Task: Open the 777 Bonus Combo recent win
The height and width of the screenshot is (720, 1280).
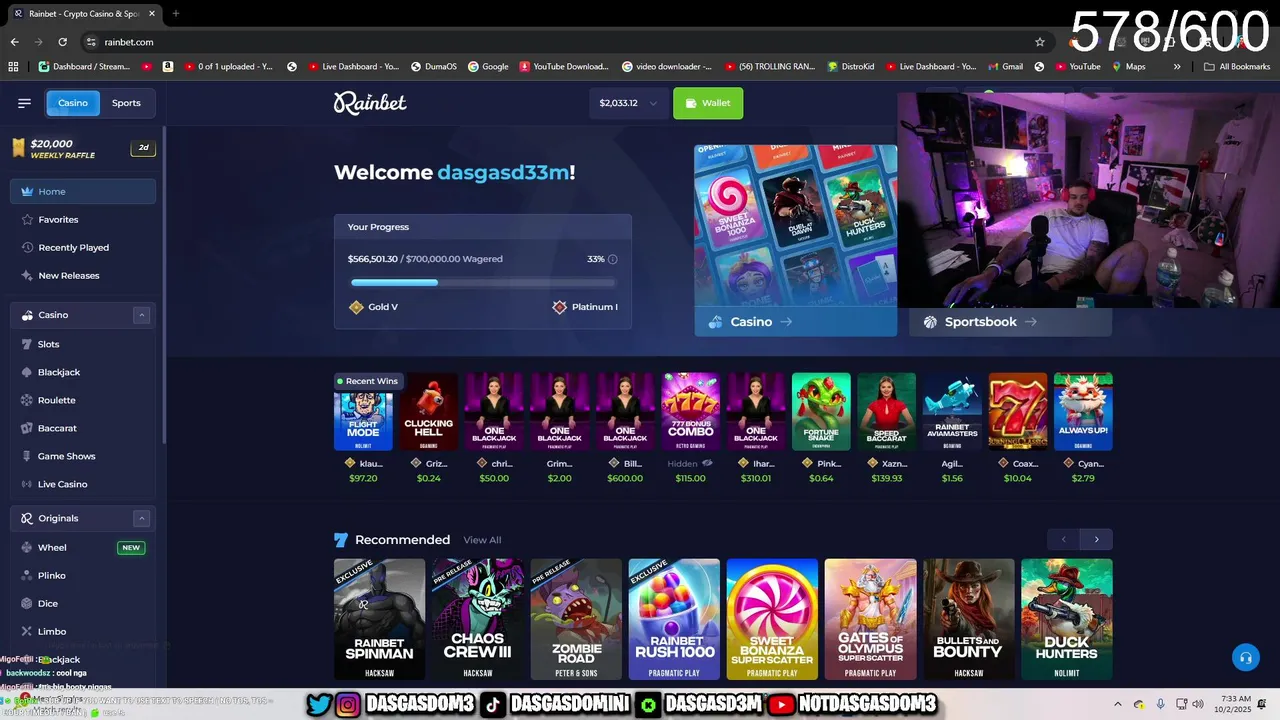Action: point(690,412)
